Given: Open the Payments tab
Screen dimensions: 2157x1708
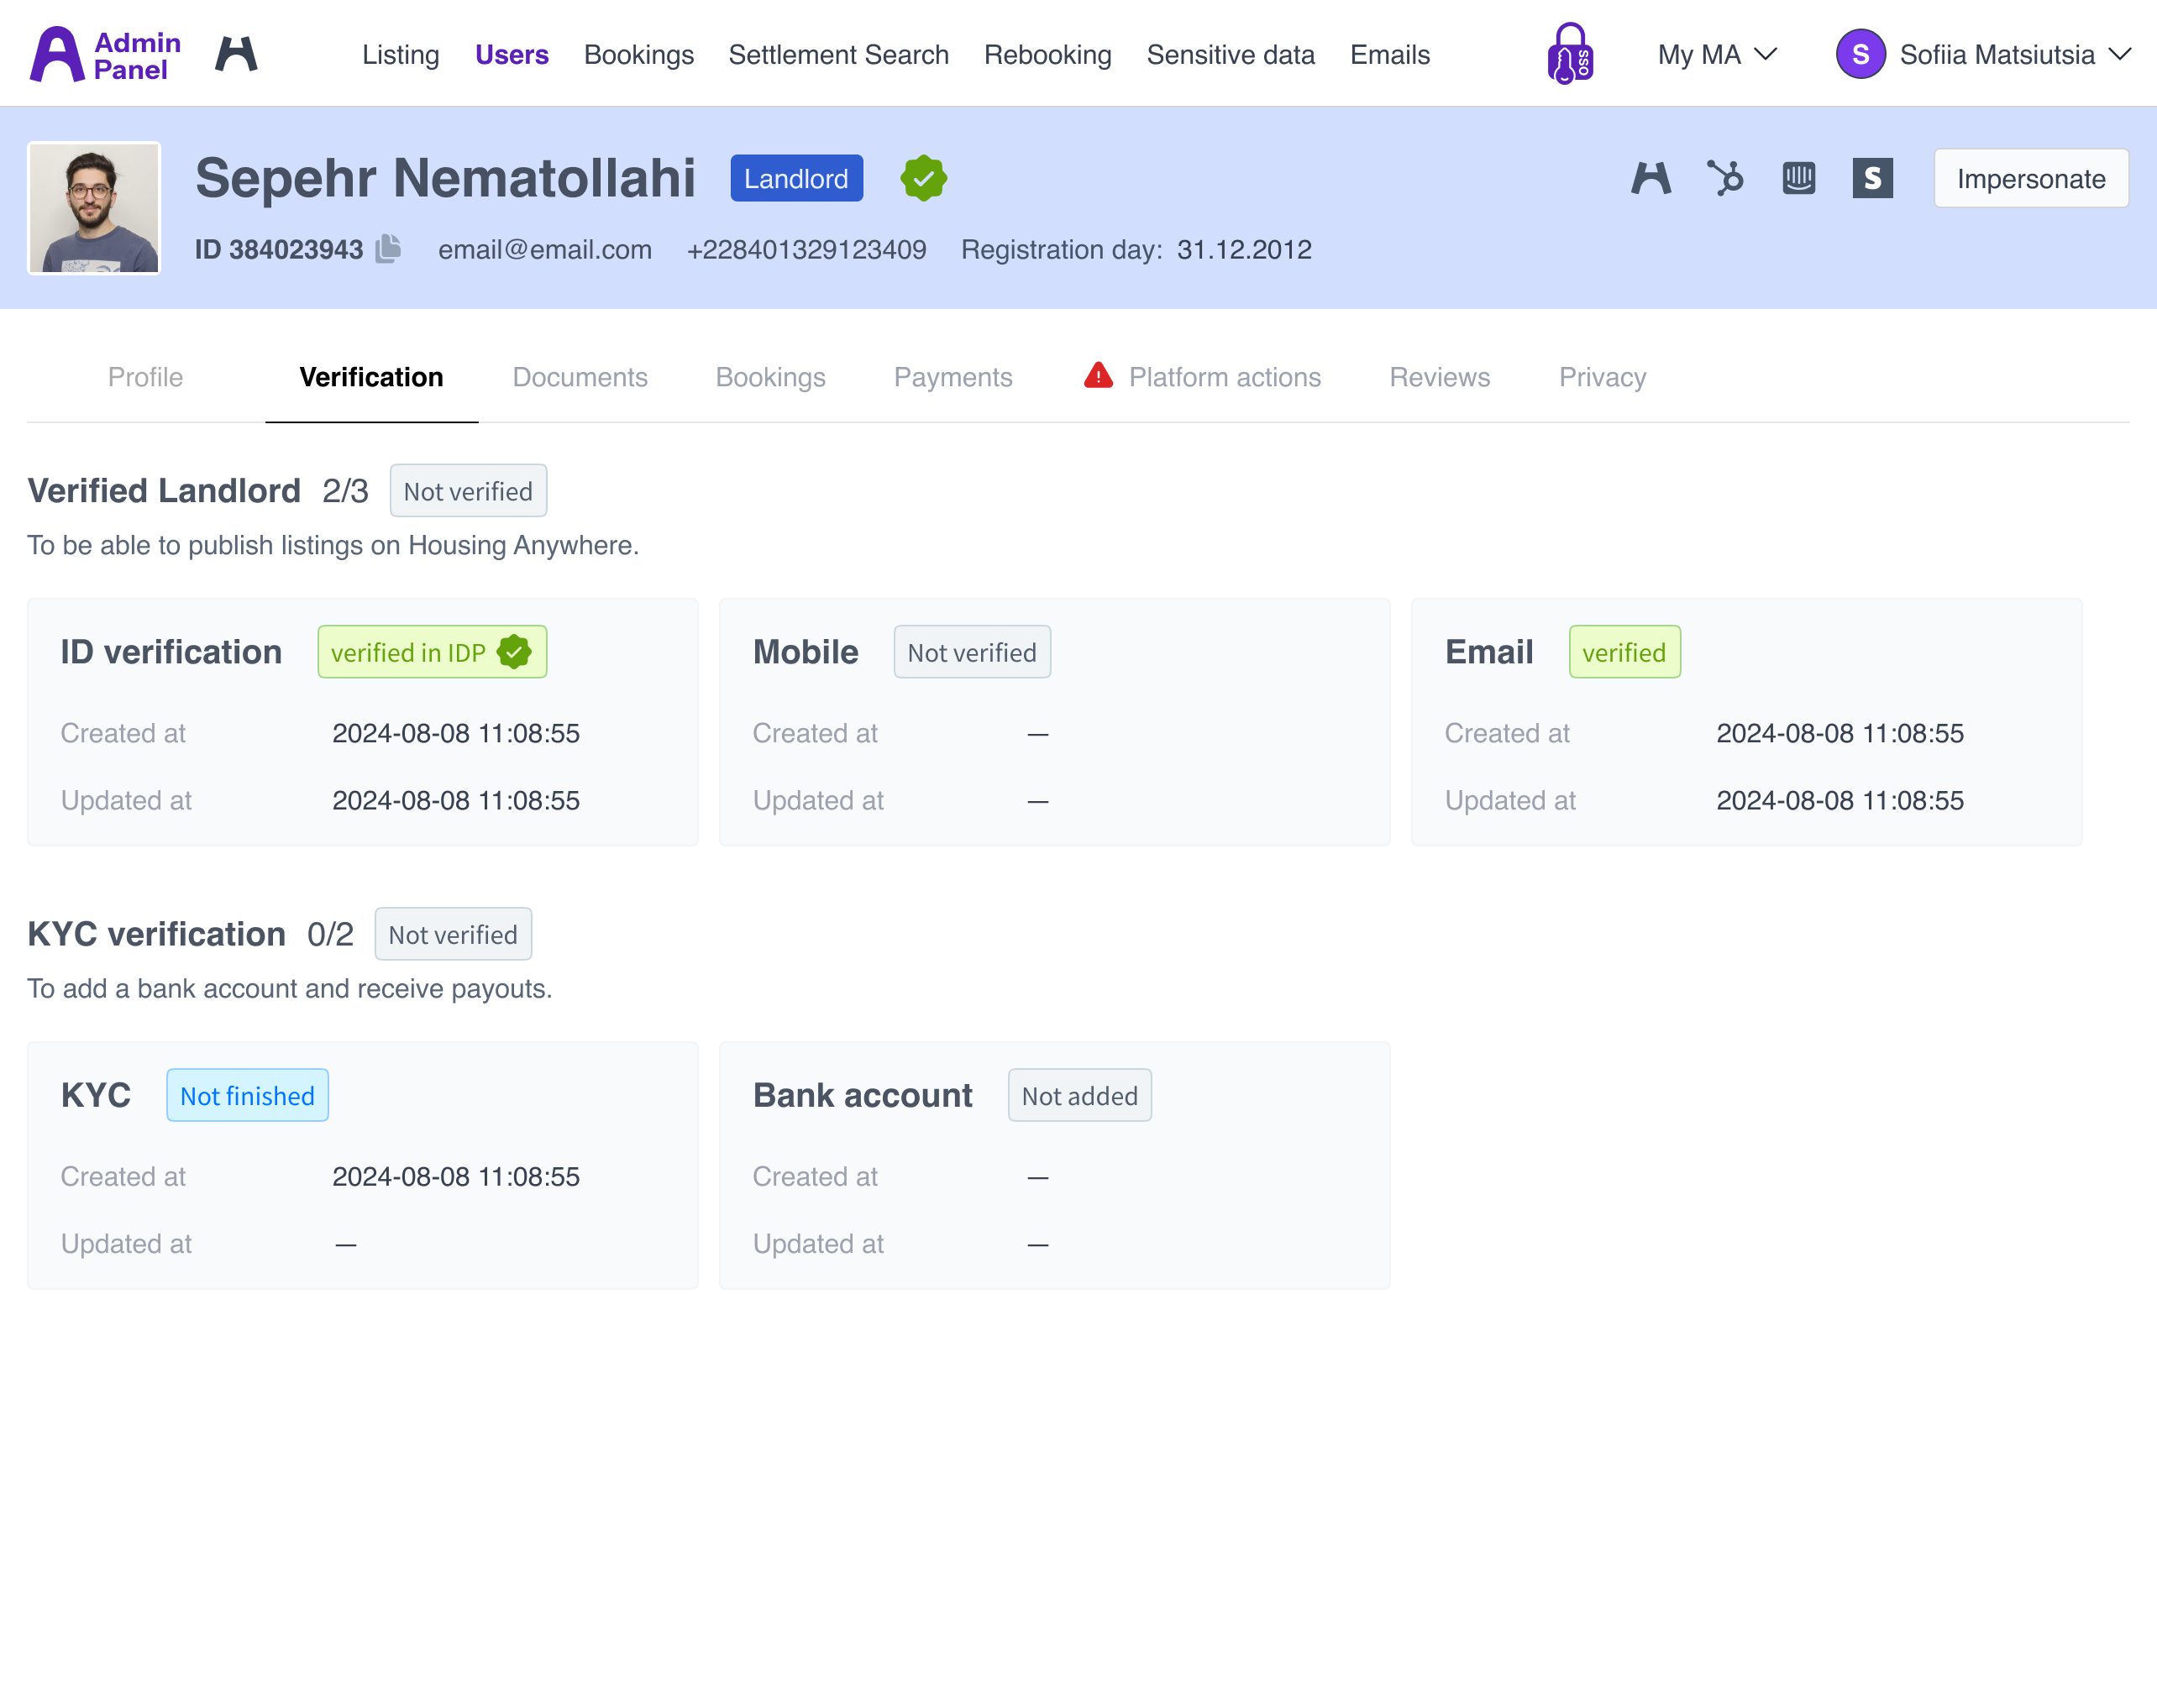Looking at the screenshot, I should click(952, 377).
